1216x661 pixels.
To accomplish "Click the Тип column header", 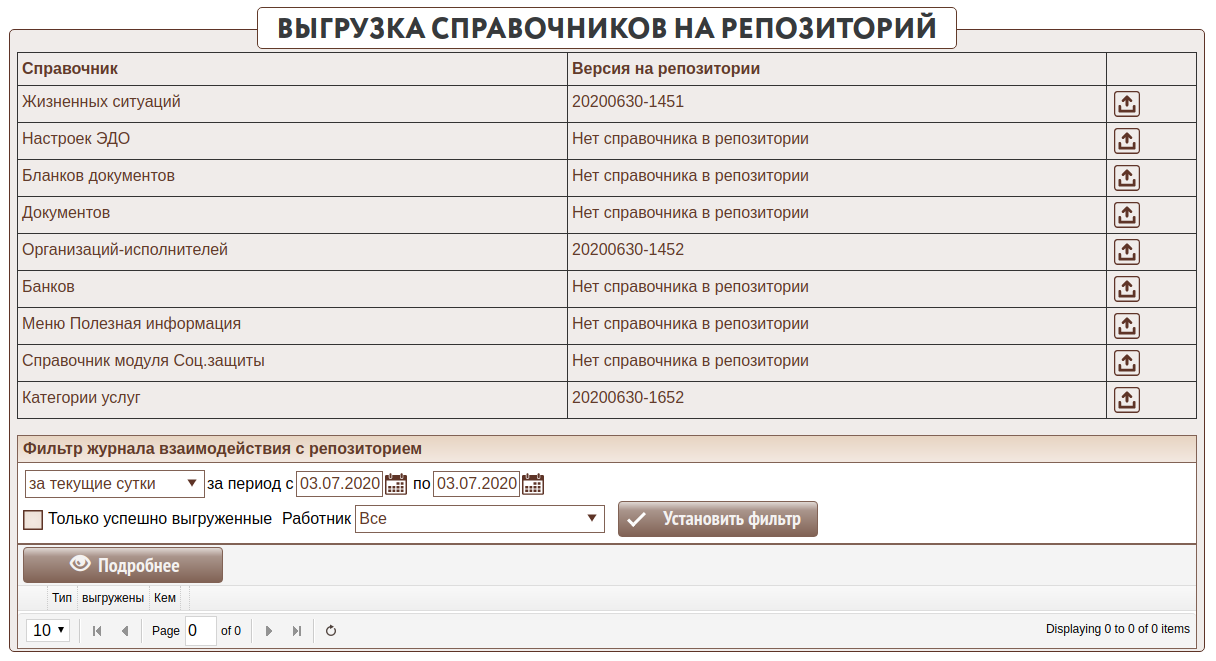I will 62,598.
